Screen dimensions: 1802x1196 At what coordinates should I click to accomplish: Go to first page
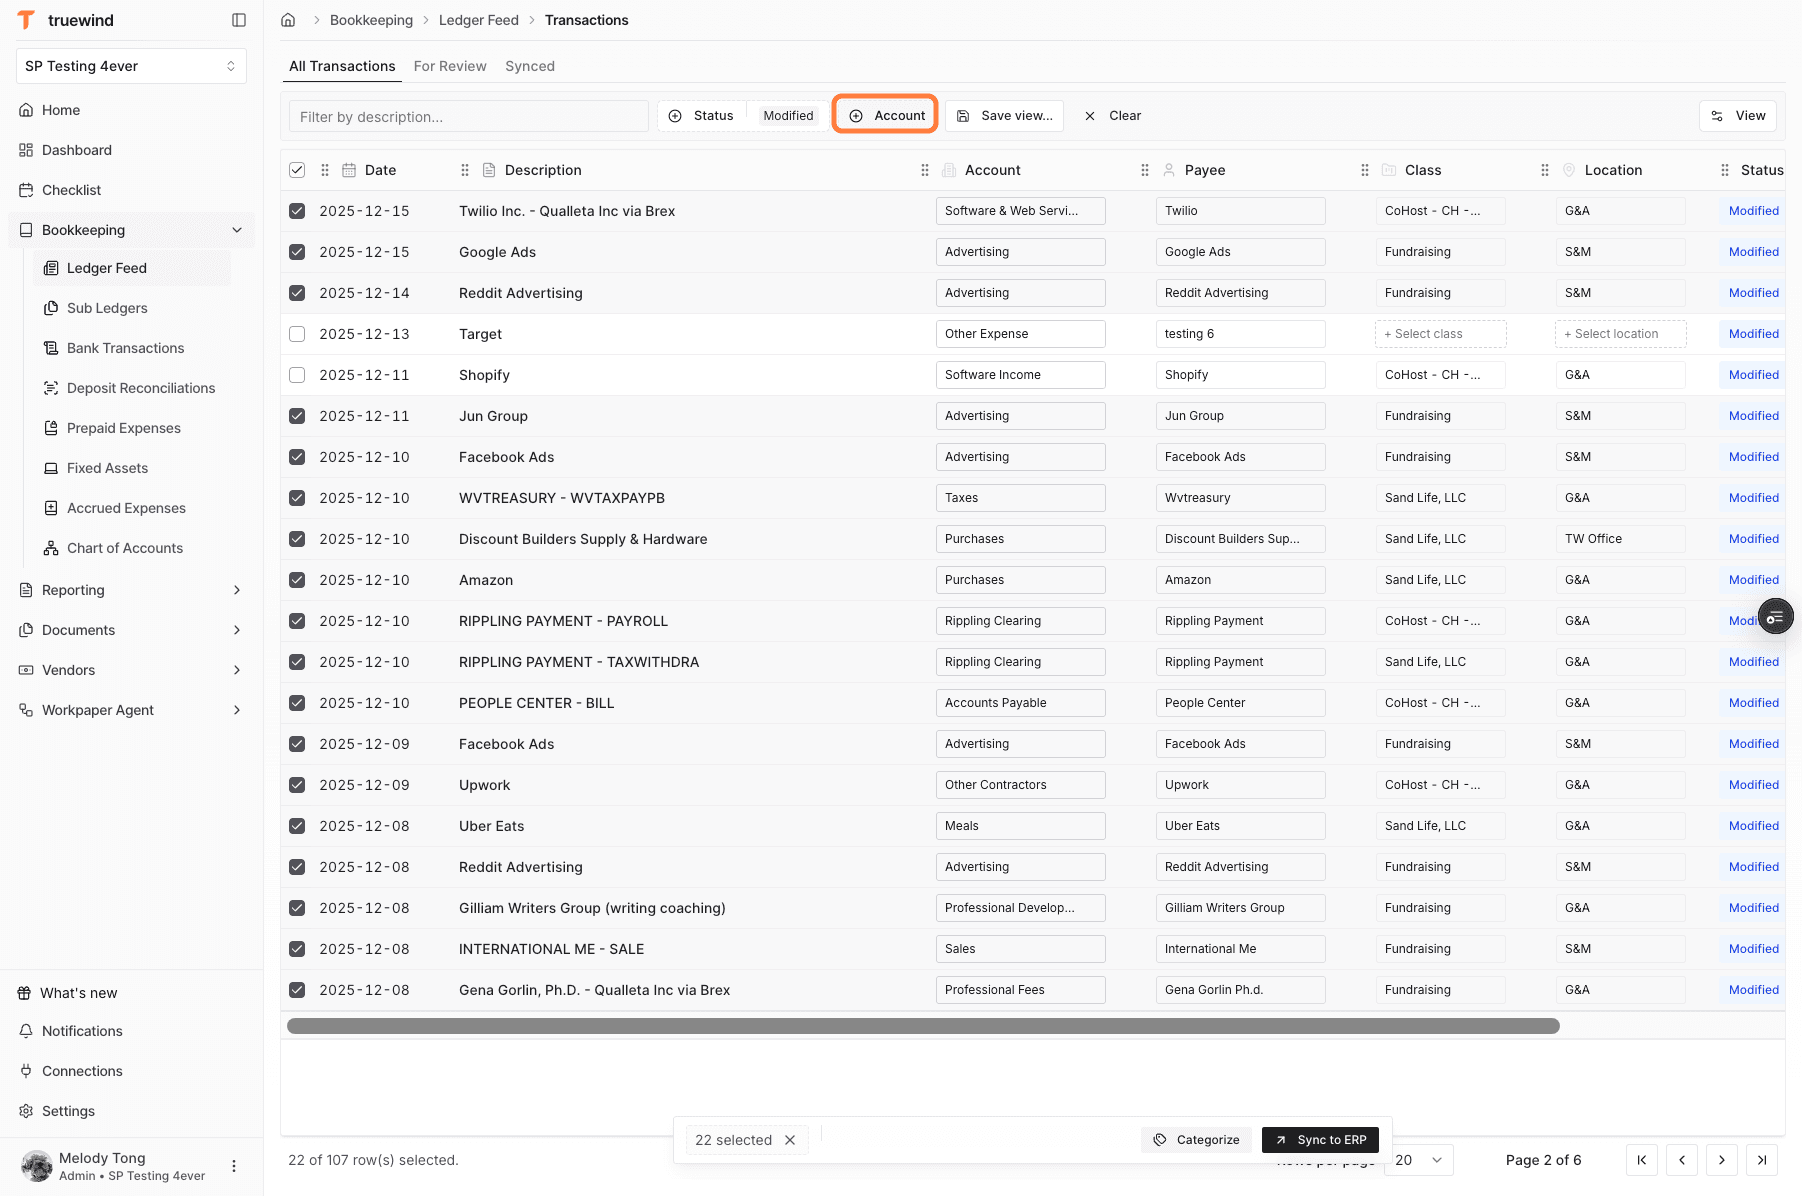coord(1642,1160)
